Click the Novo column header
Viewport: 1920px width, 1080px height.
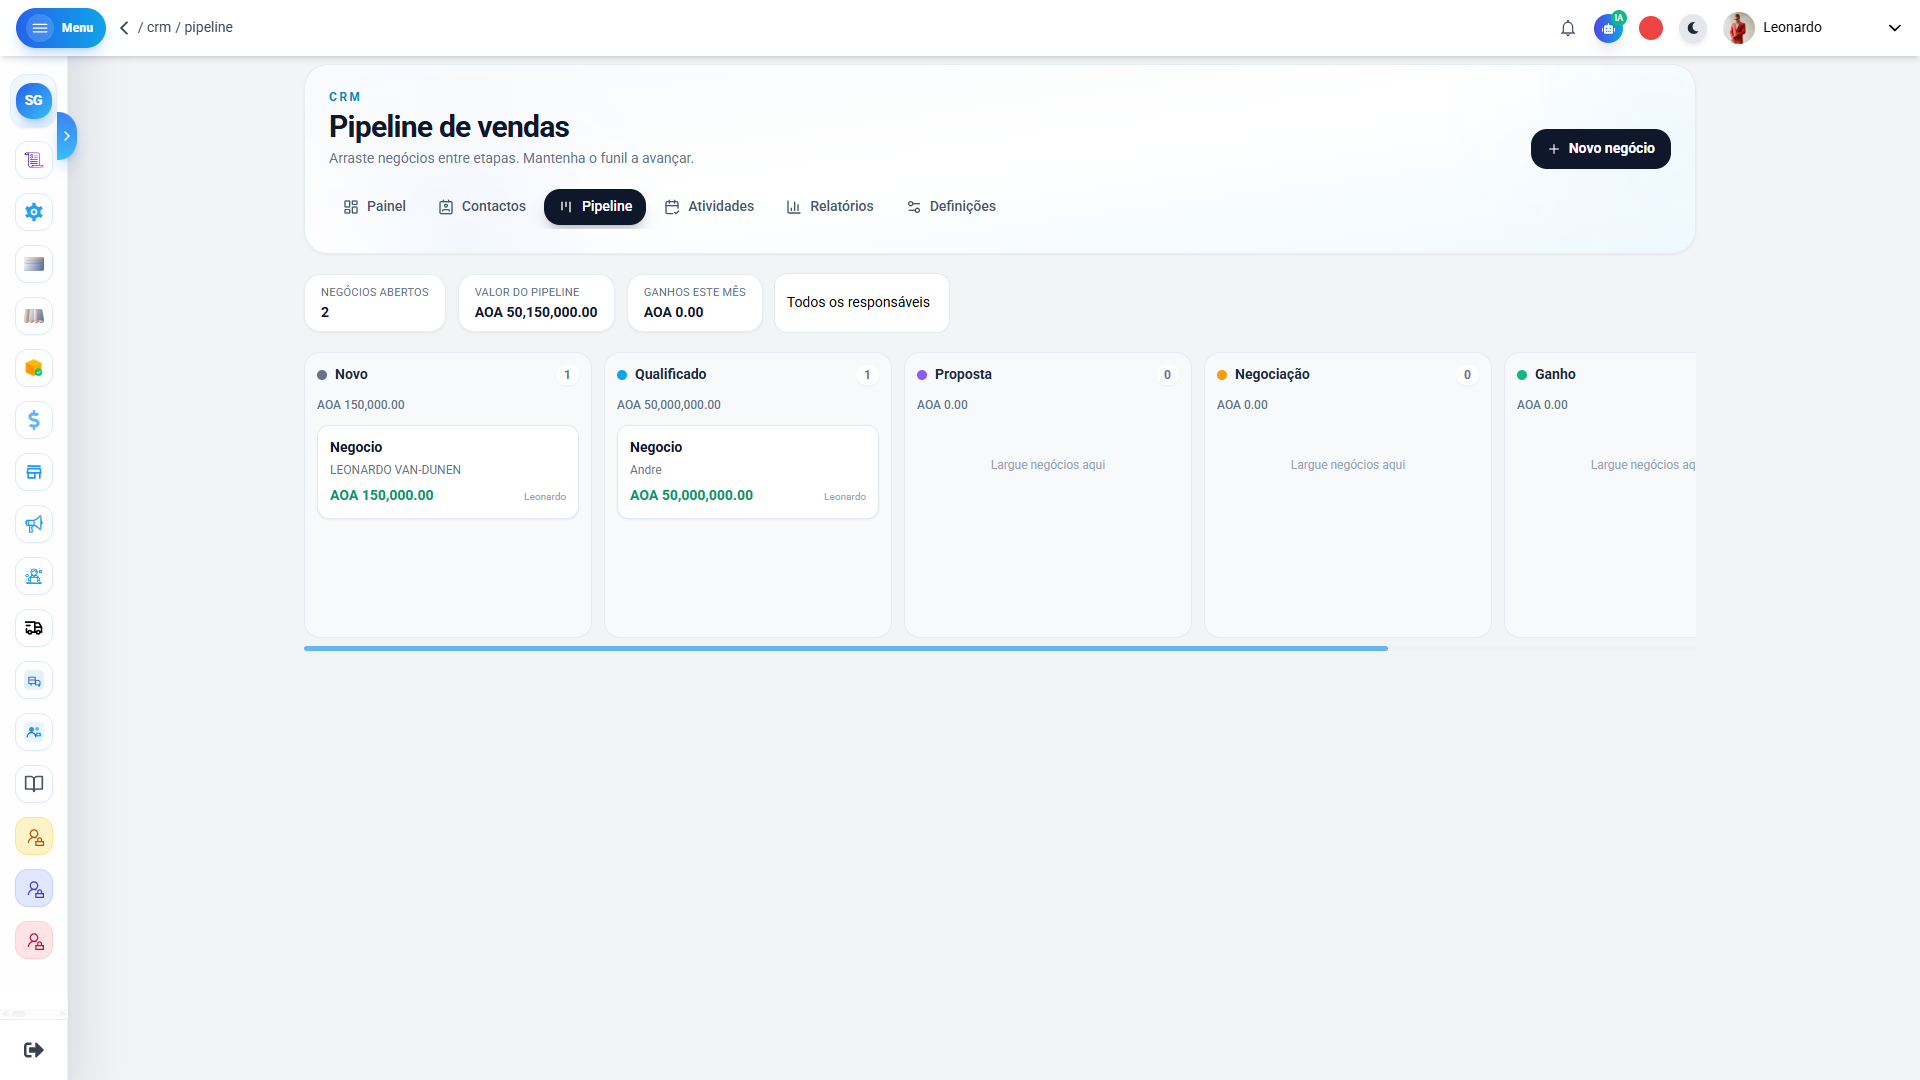[351, 375]
